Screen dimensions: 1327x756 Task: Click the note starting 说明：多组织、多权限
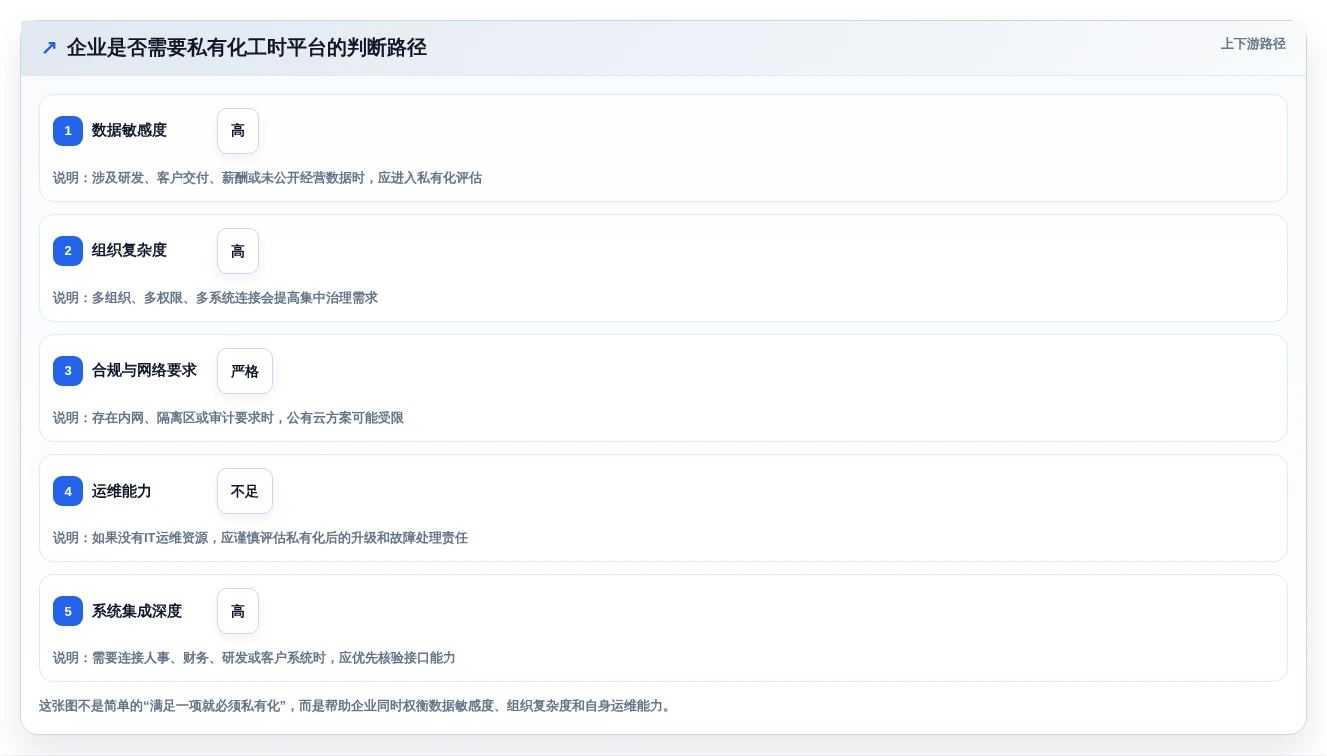[x=215, y=298]
